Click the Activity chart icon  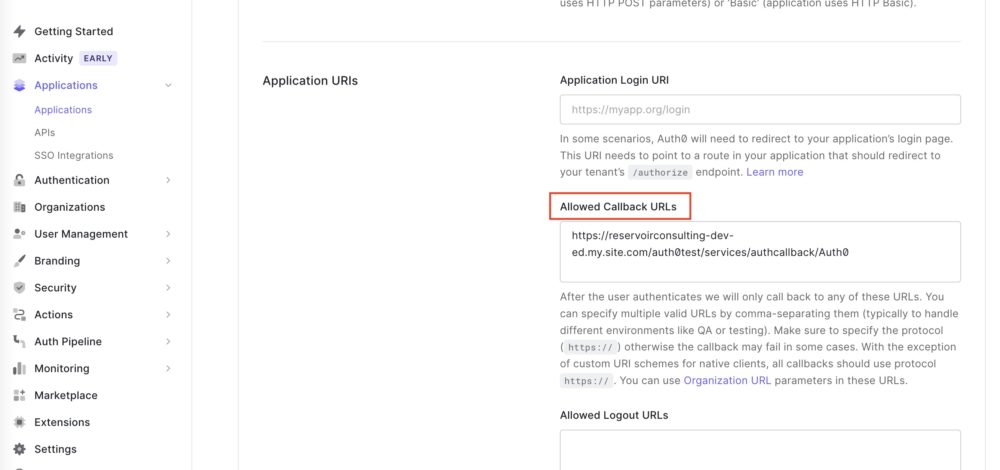[x=19, y=58]
